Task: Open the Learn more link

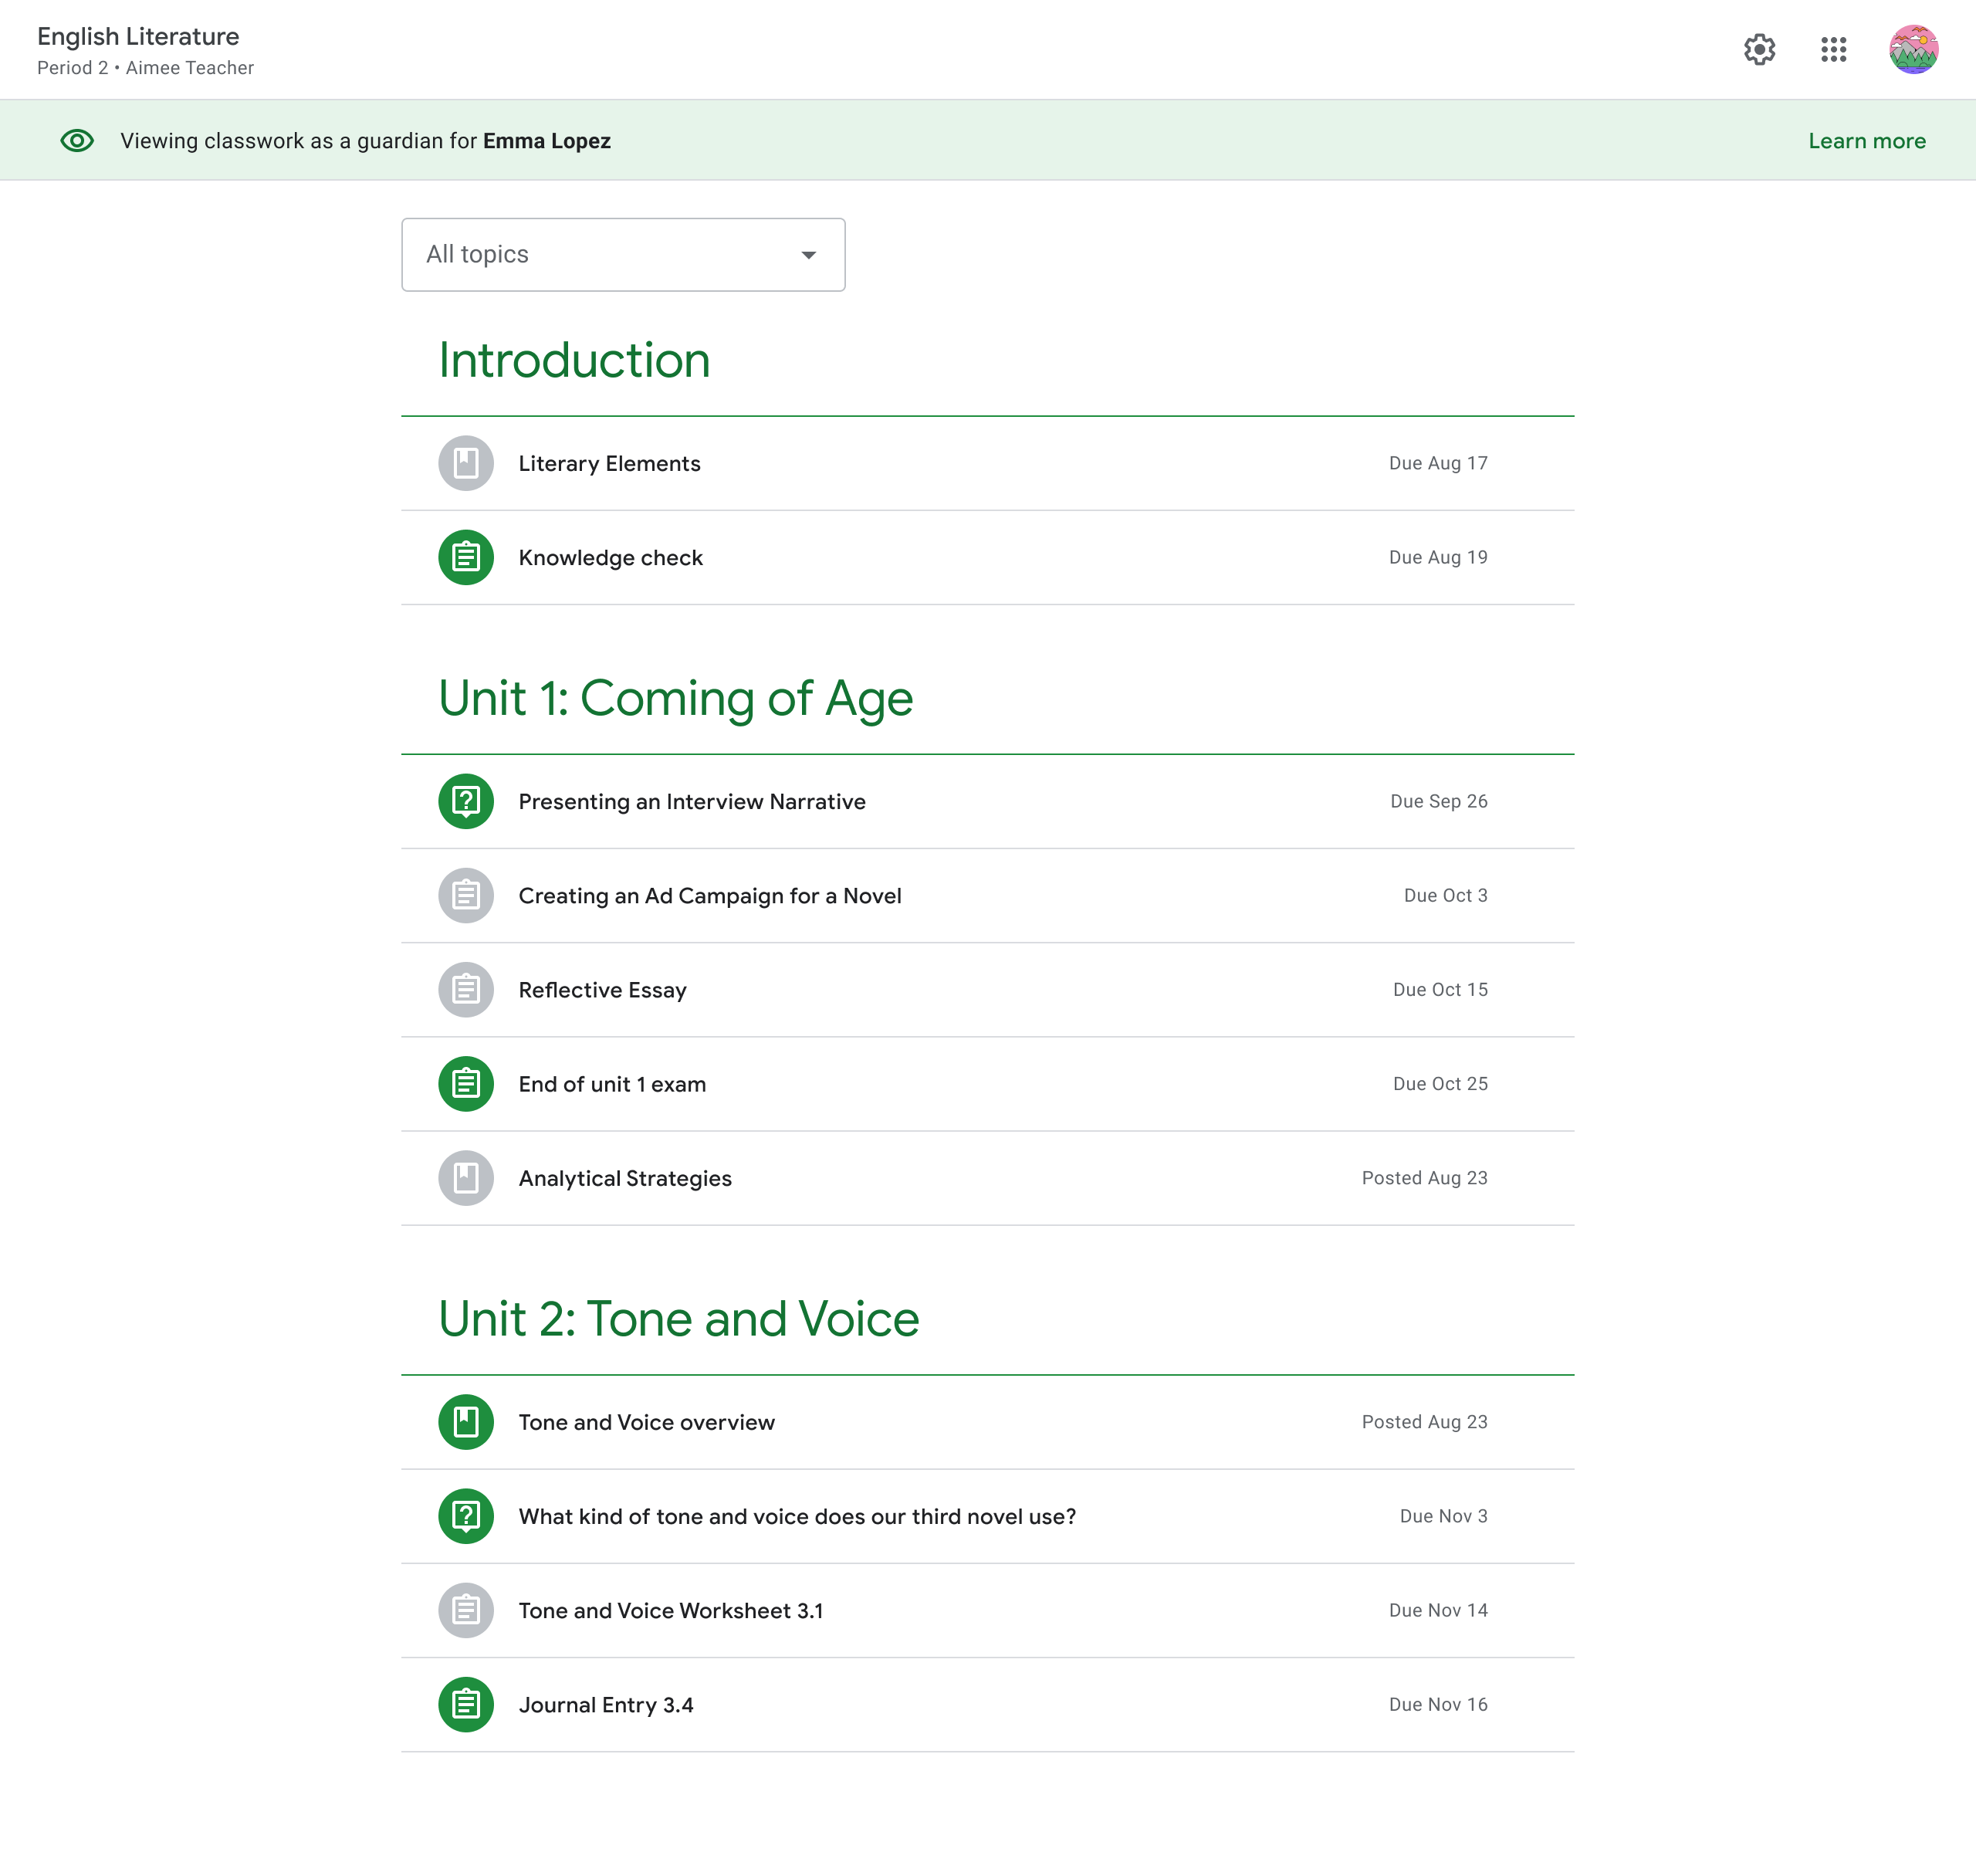Action: click(x=1866, y=141)
